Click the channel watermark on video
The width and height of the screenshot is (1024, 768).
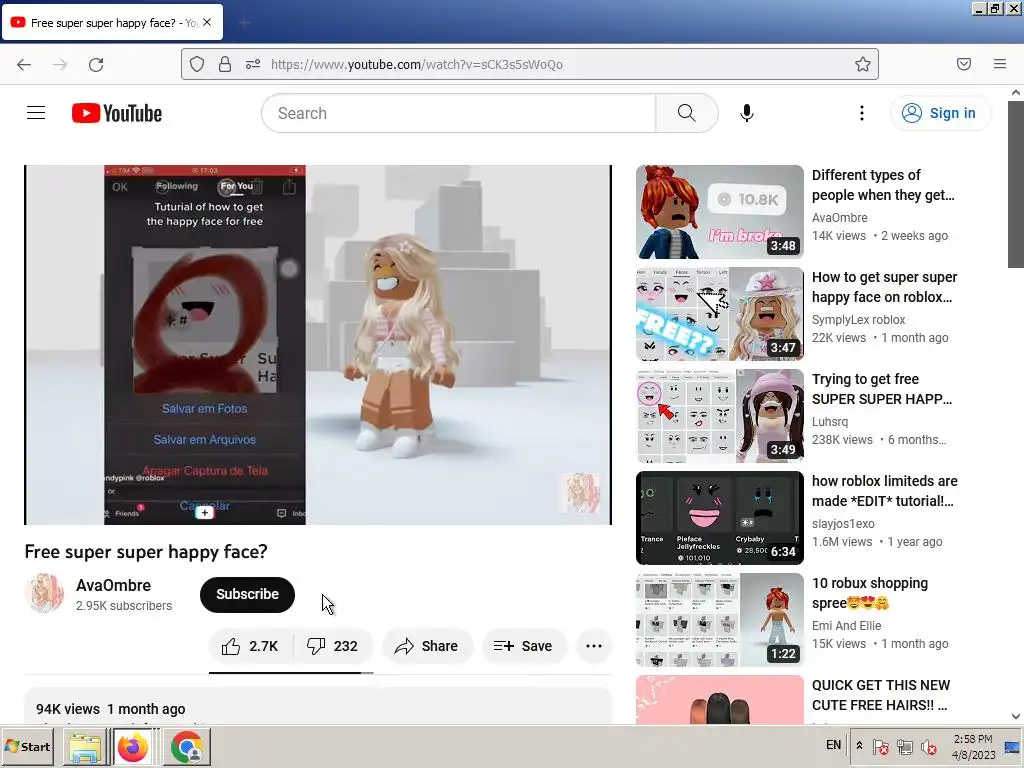click(579, 492)
